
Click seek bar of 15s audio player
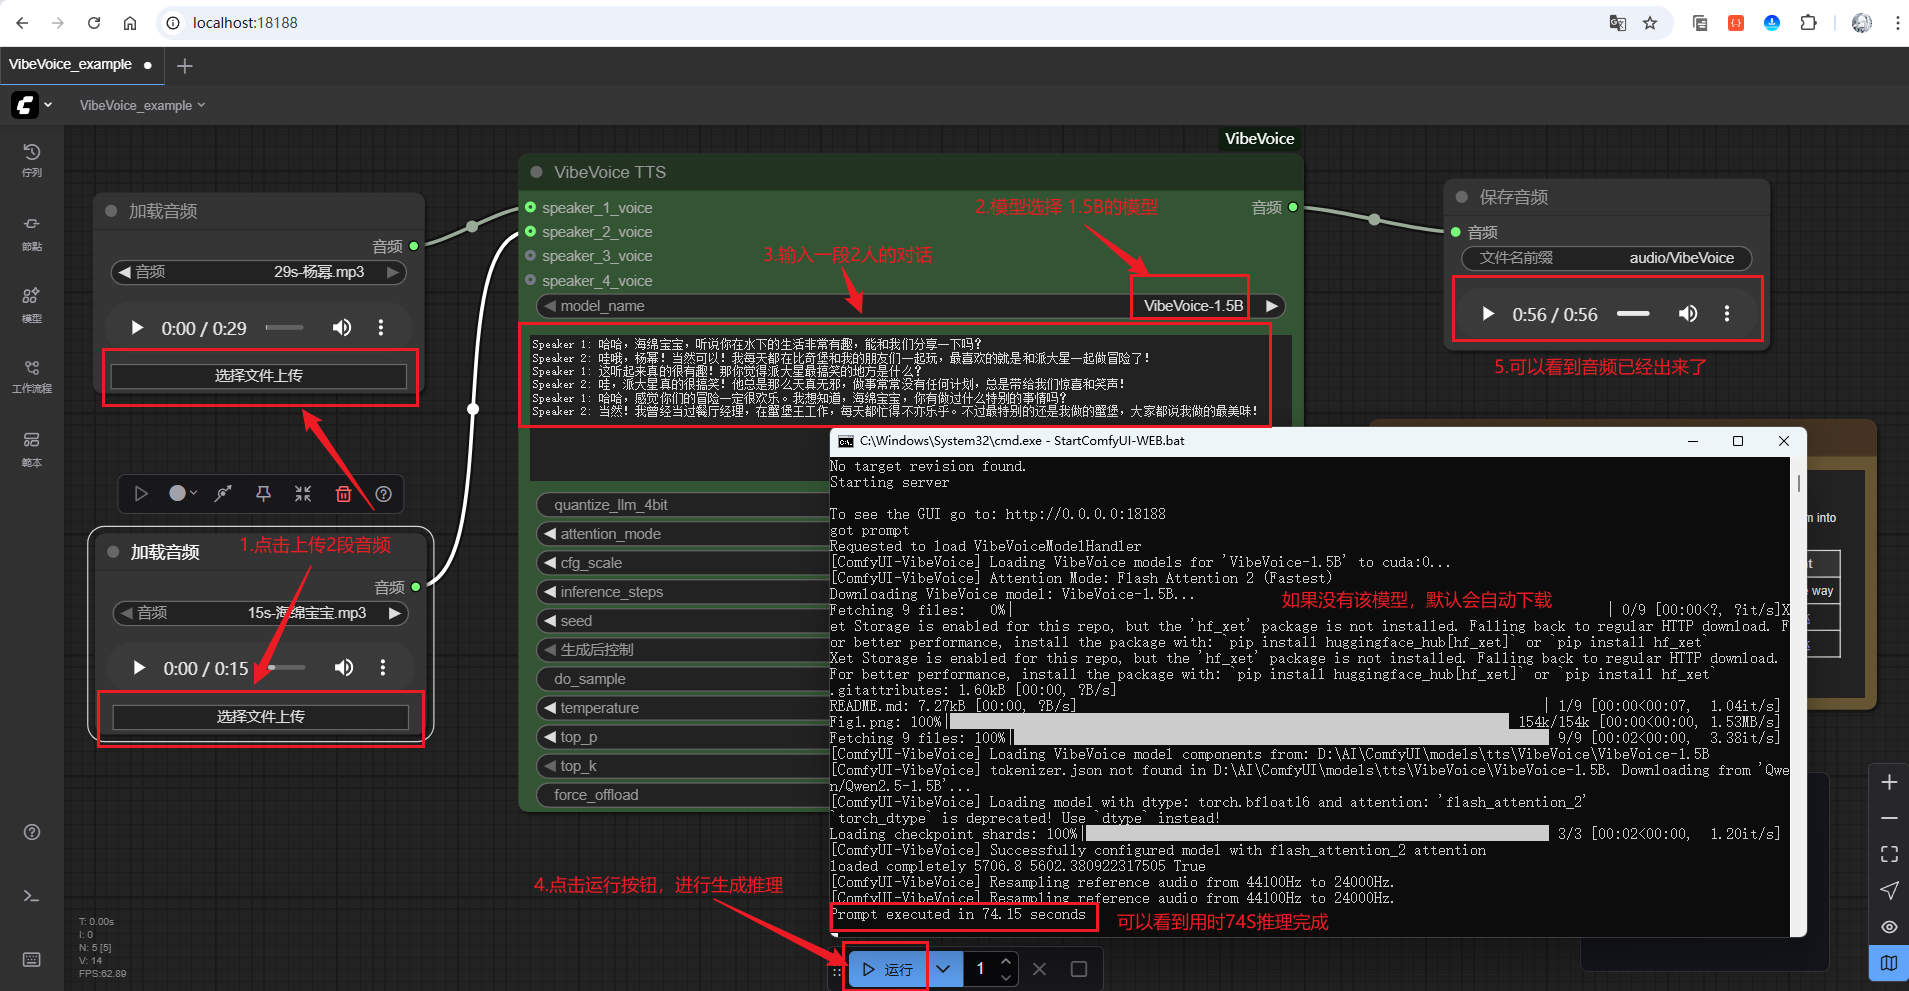tap(286, 667)
